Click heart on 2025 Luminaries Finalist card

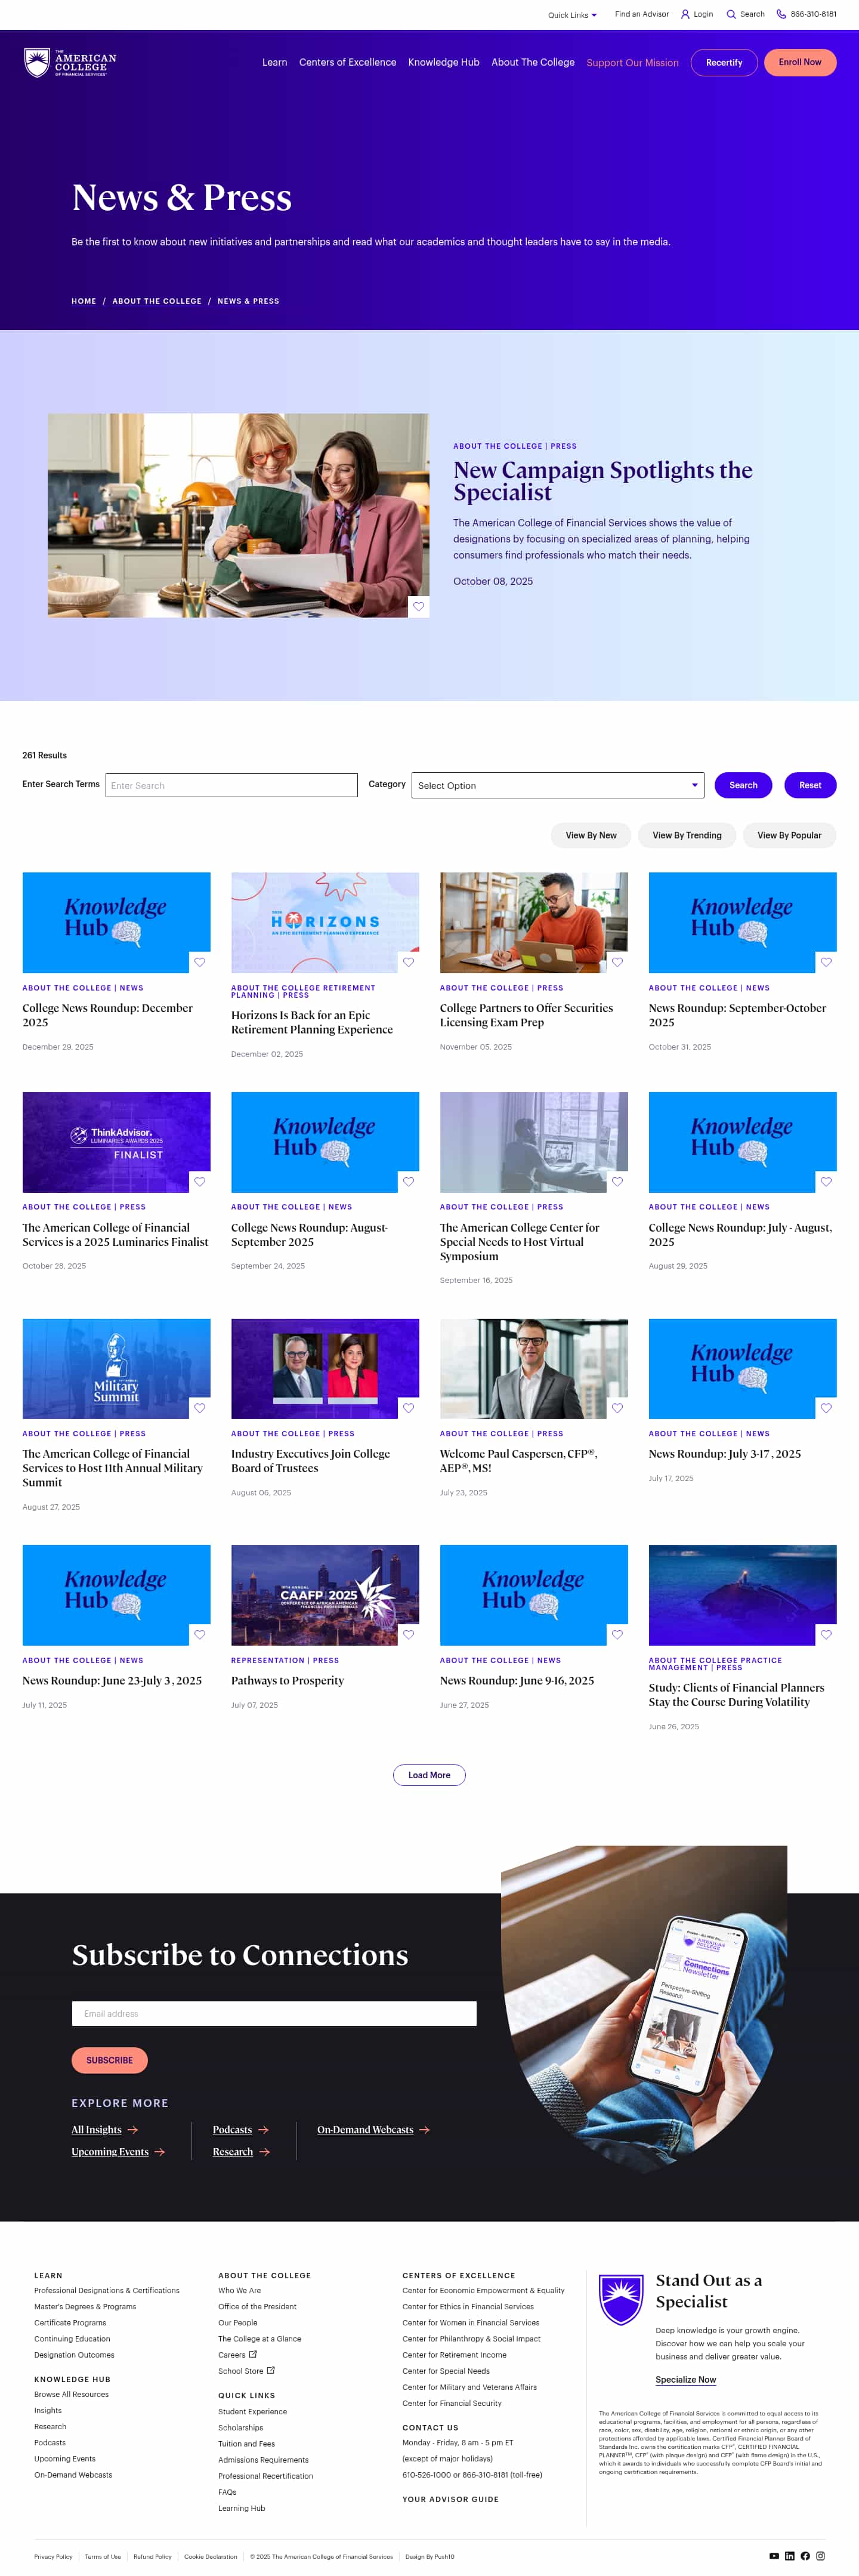pyautogui.click(x=200, y=1181)
